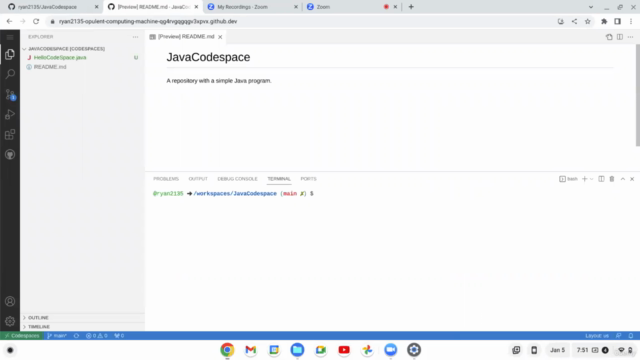The height and width of the screenshot is (360, 640).
Task: Click the editor vertical scrollbar
Action: coord(637,95)
